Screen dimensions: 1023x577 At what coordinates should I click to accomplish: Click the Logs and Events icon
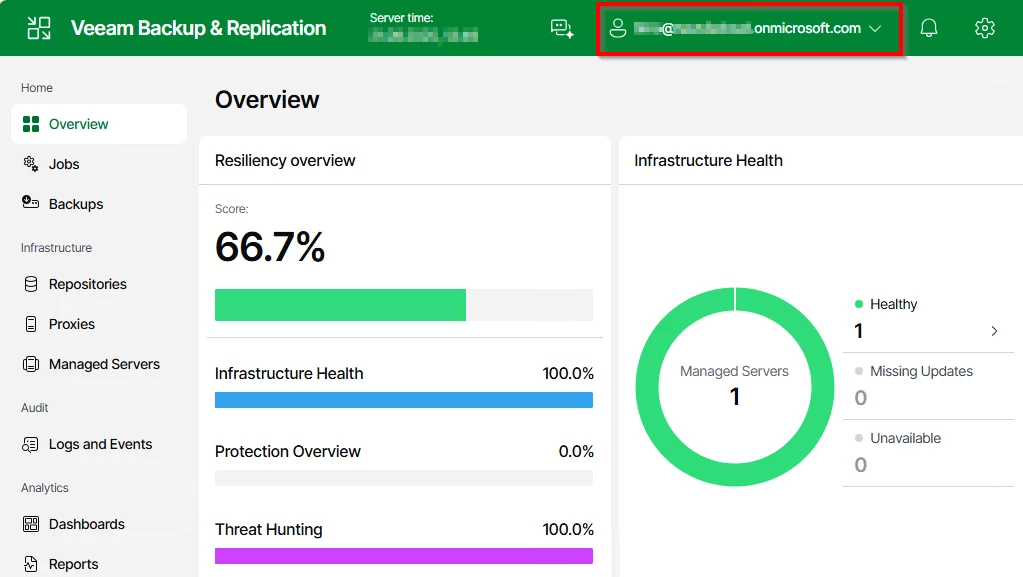point(31,444)
